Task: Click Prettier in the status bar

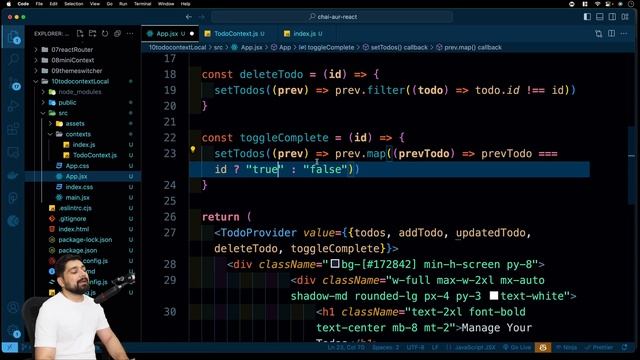Action: click(x=599, y=347)
